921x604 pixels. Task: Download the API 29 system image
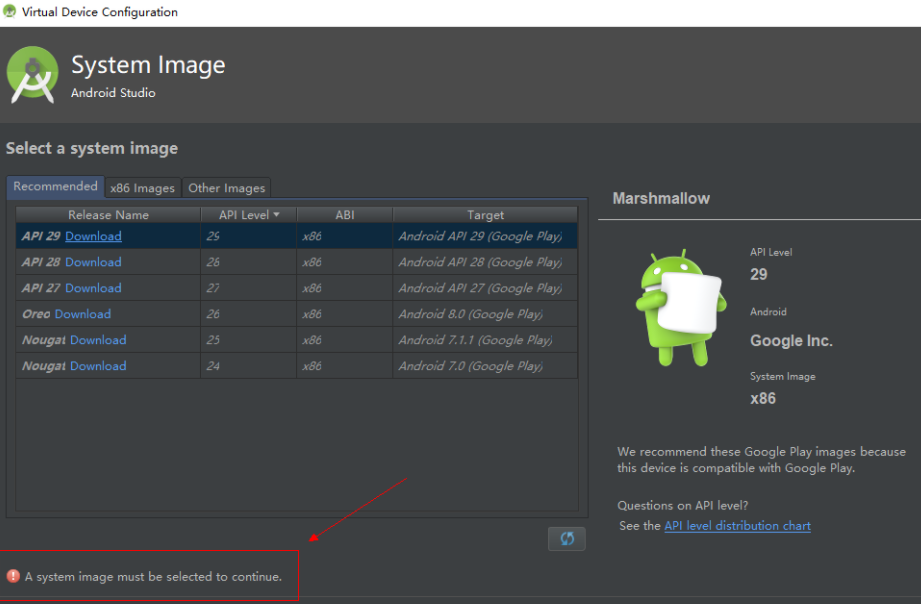click(x=93, y=236)
